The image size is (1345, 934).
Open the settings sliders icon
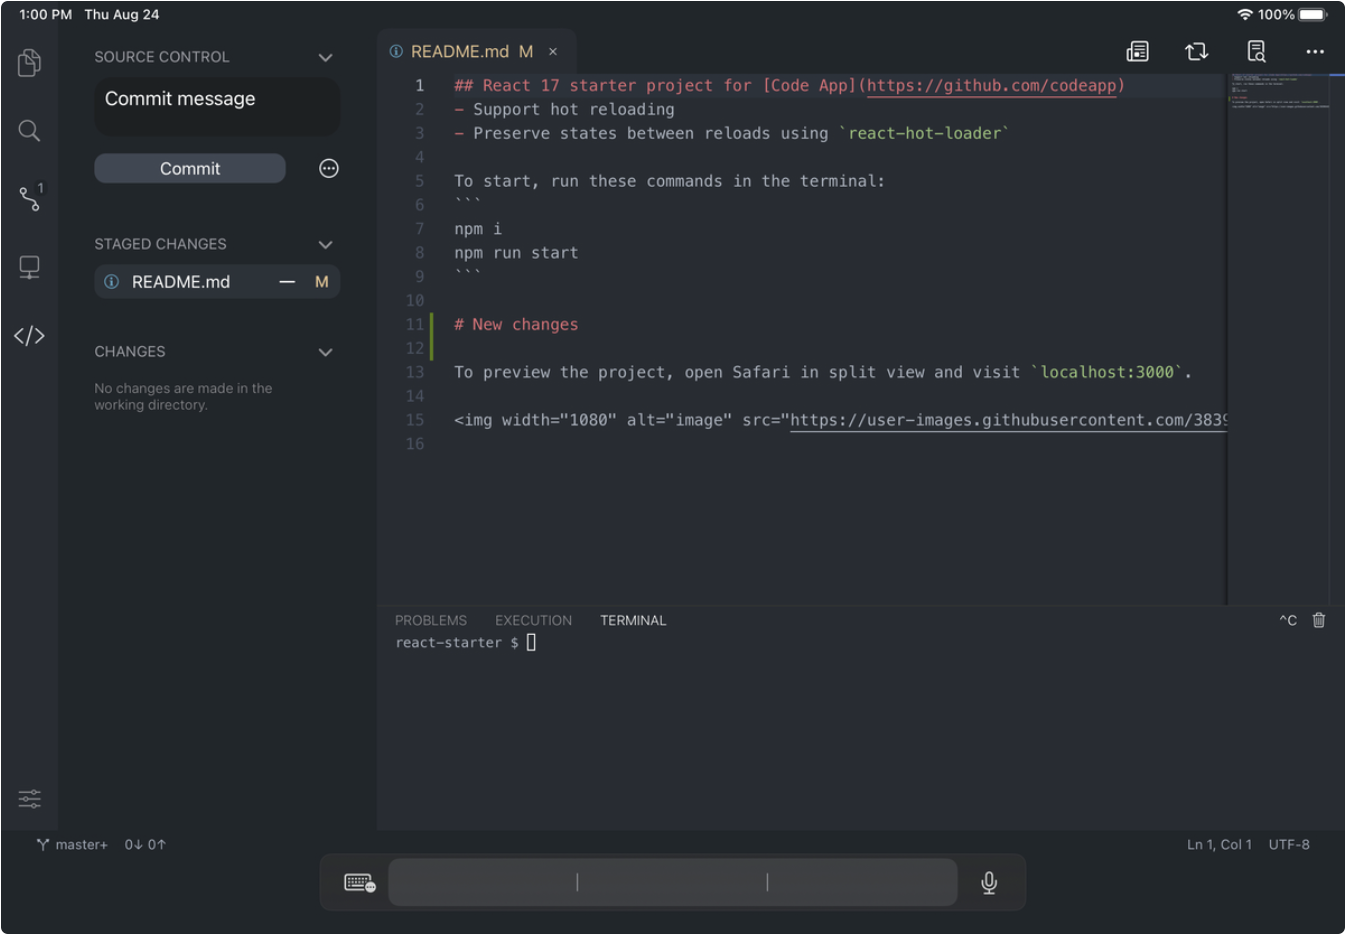29,798
